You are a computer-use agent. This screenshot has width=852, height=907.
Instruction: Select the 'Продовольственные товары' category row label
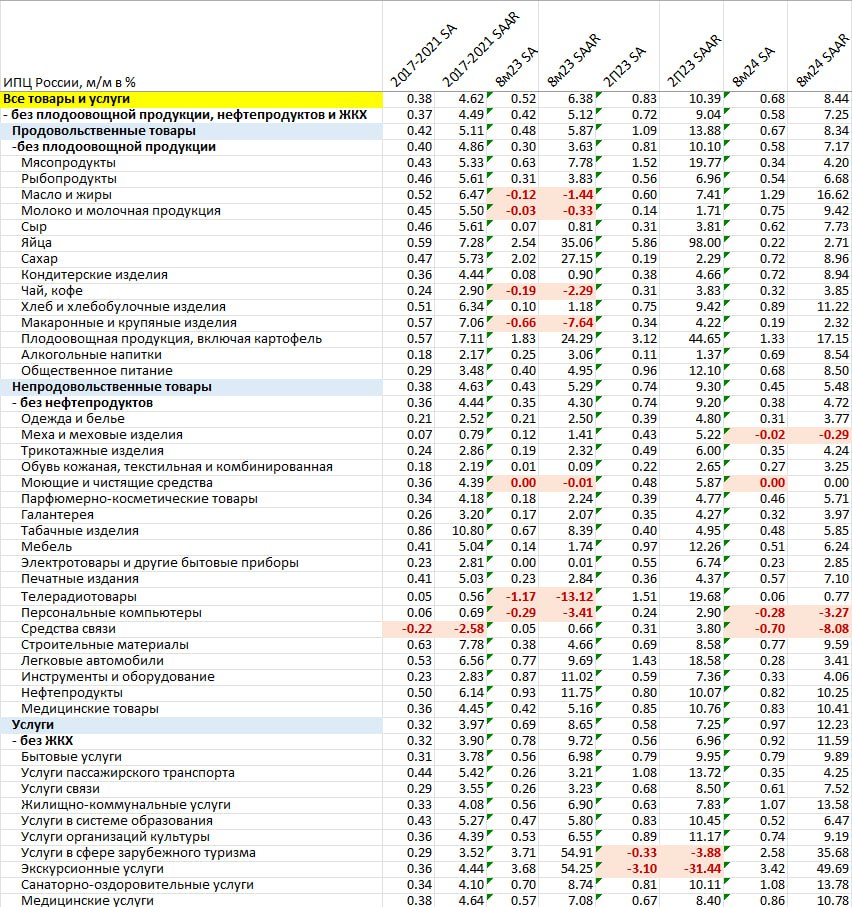[103, 131]
